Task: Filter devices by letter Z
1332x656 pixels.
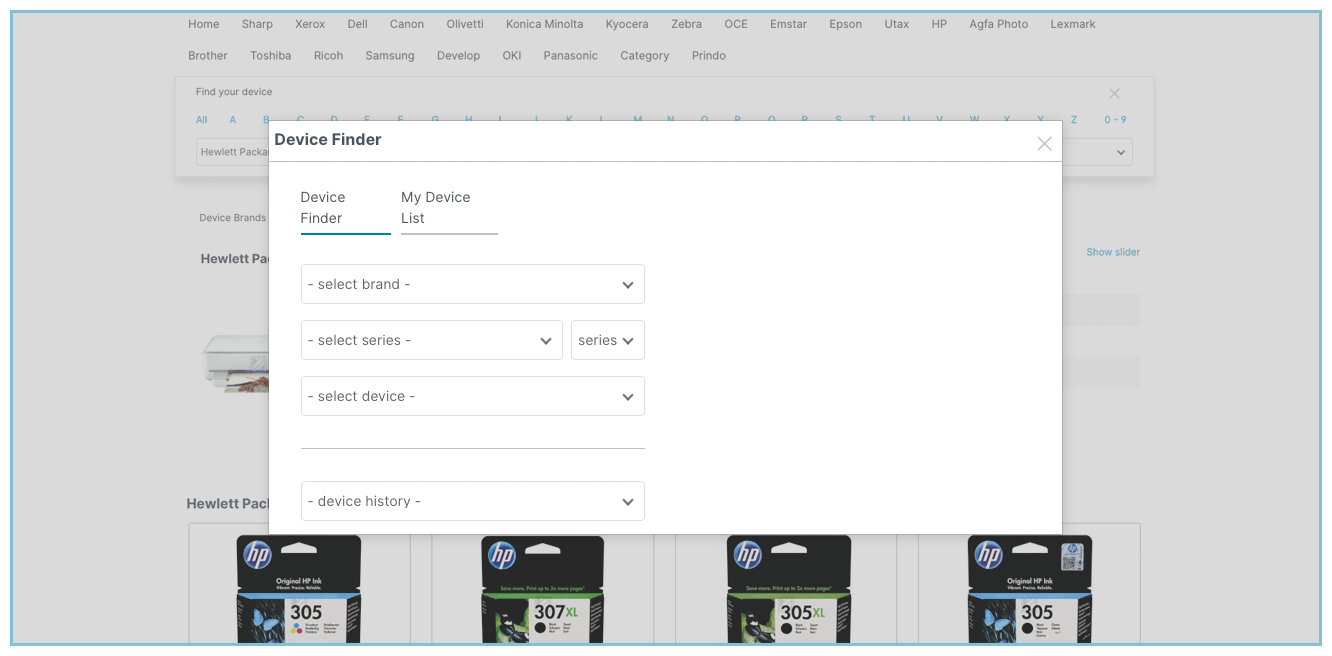Action: (1074, 120)
